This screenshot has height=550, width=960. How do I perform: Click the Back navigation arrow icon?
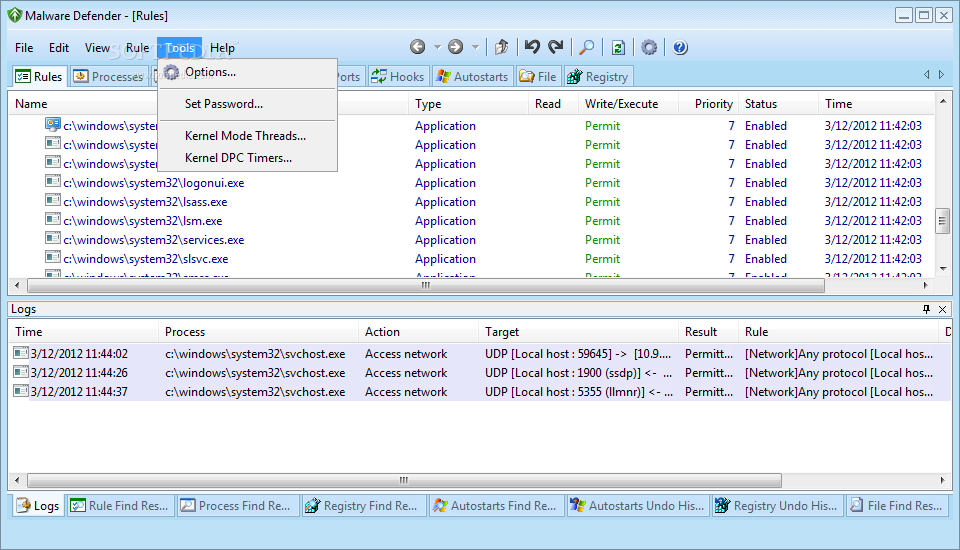(418, 47)
